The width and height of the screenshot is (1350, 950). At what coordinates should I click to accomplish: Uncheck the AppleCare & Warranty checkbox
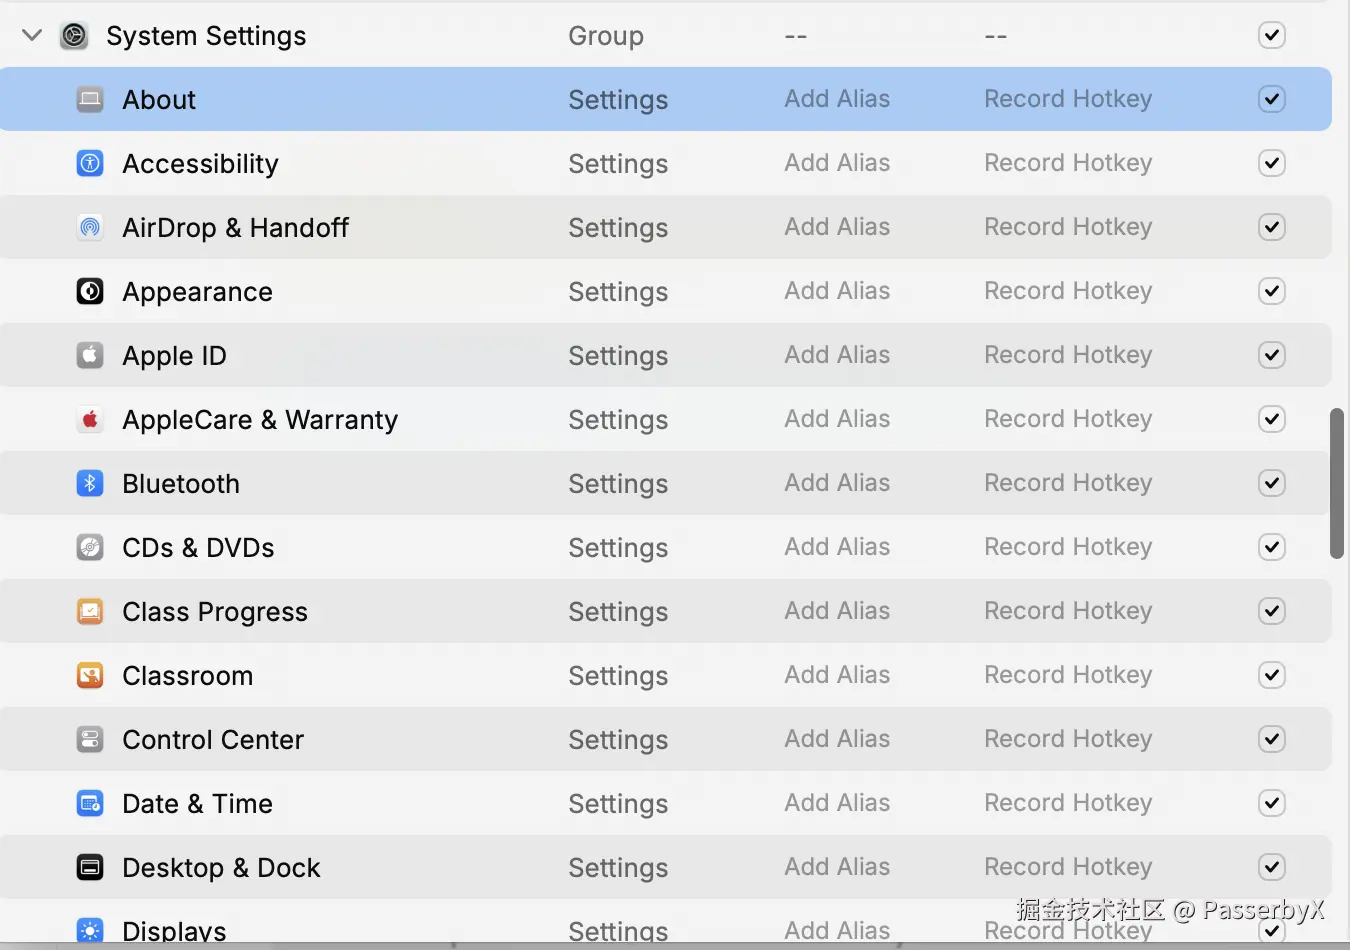1271,419
